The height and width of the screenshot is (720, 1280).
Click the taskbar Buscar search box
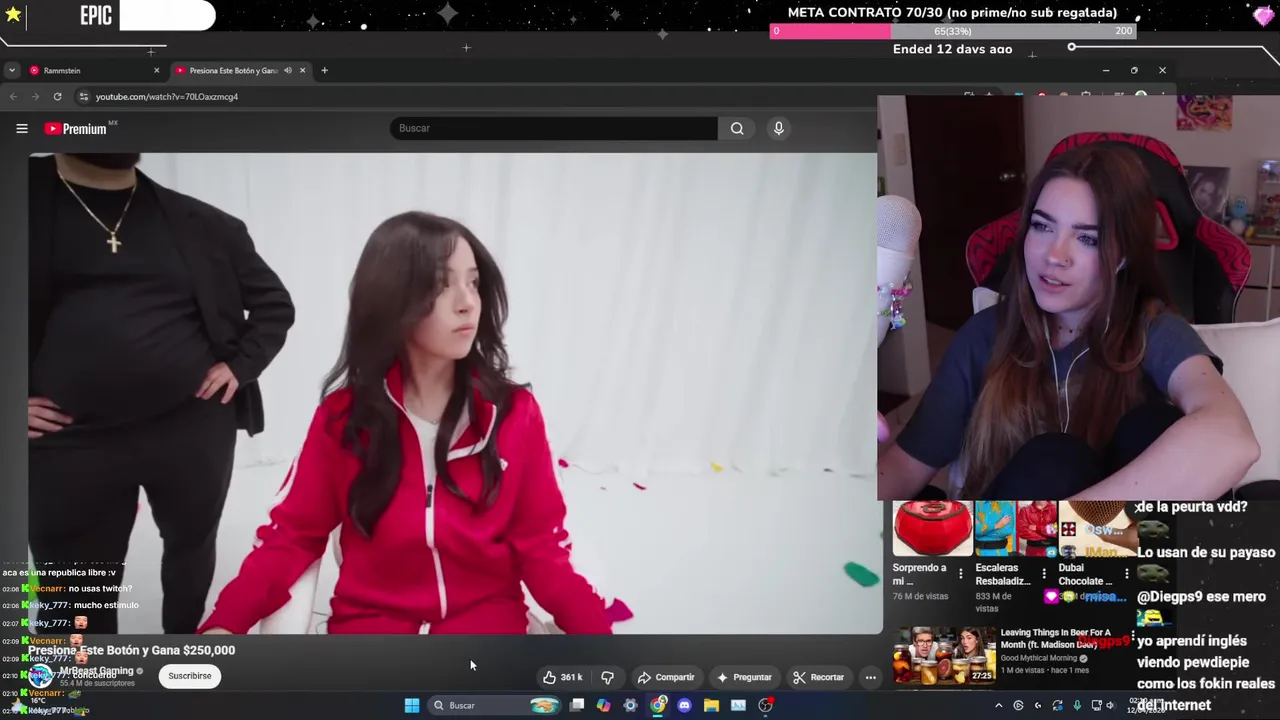point(495,705)
